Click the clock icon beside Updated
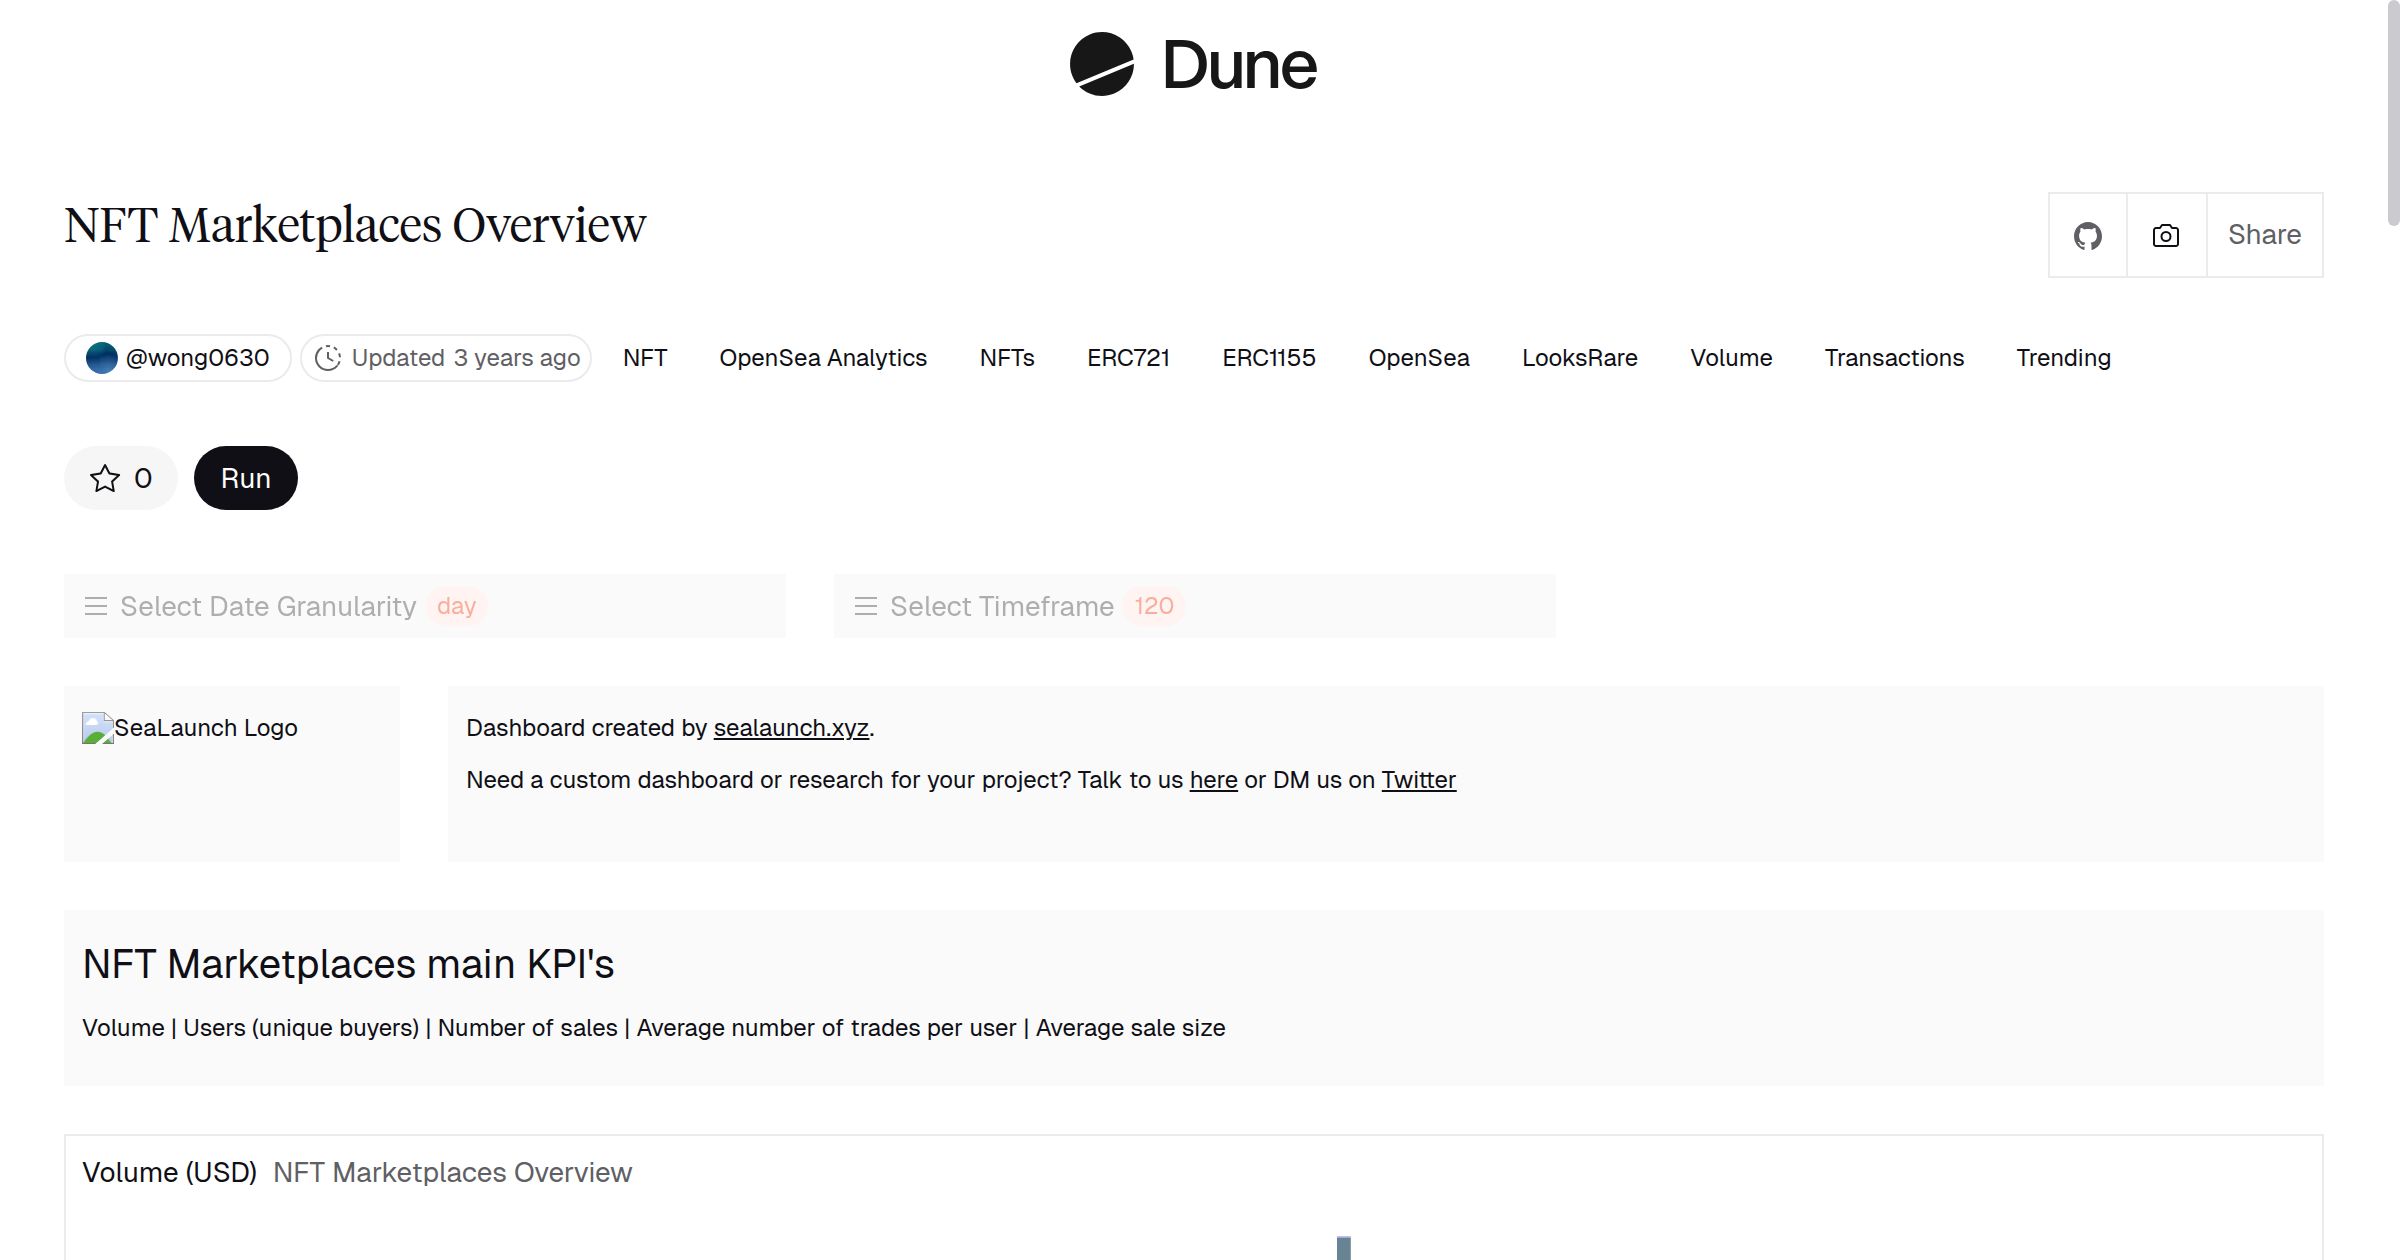Screen dimensions: 2400x1260 point(328,358)
